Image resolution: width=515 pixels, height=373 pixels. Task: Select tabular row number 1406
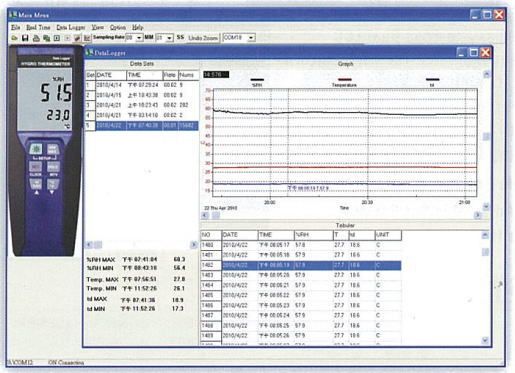[x=301, y=305]
